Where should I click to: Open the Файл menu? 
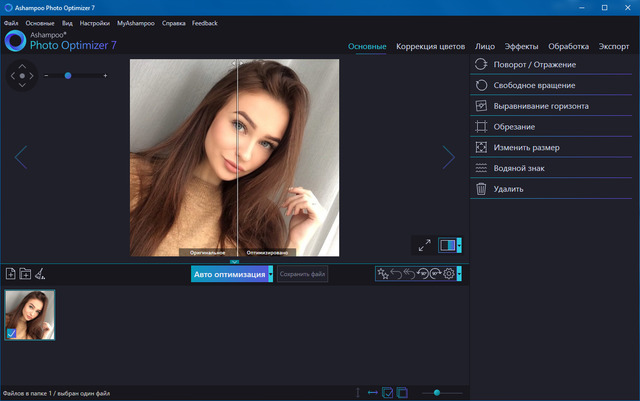click(11, 23)
